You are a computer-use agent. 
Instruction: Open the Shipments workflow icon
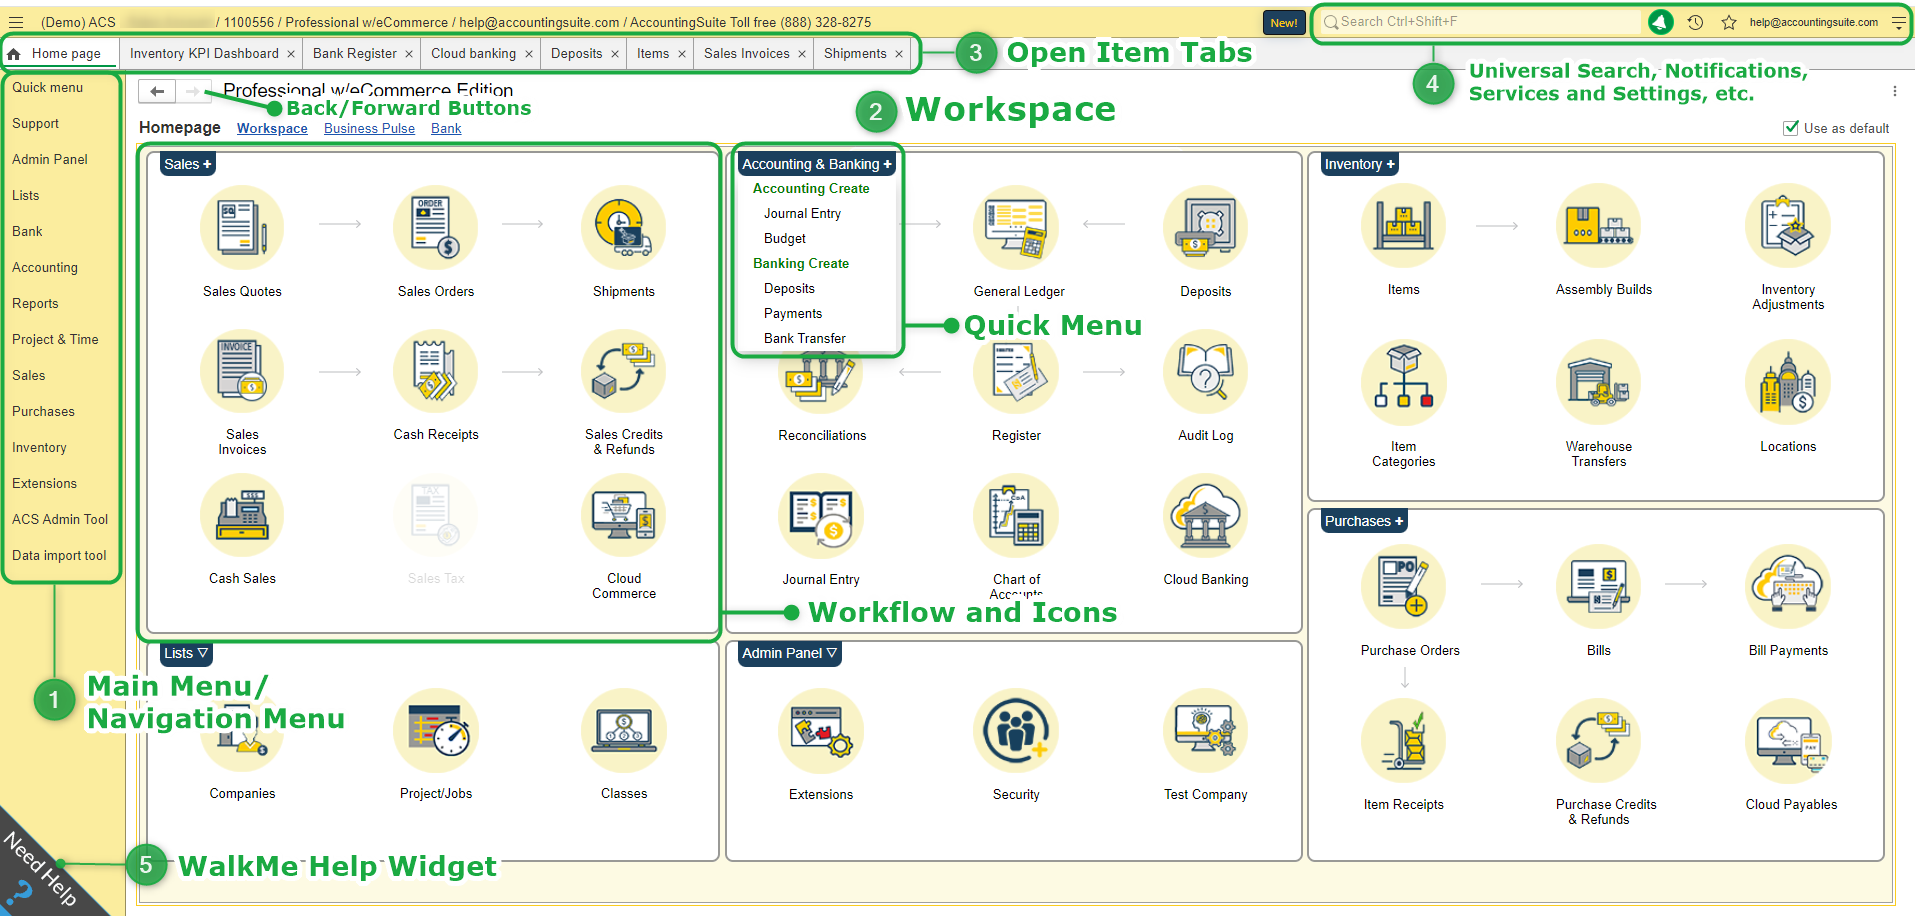click(623, 229)
